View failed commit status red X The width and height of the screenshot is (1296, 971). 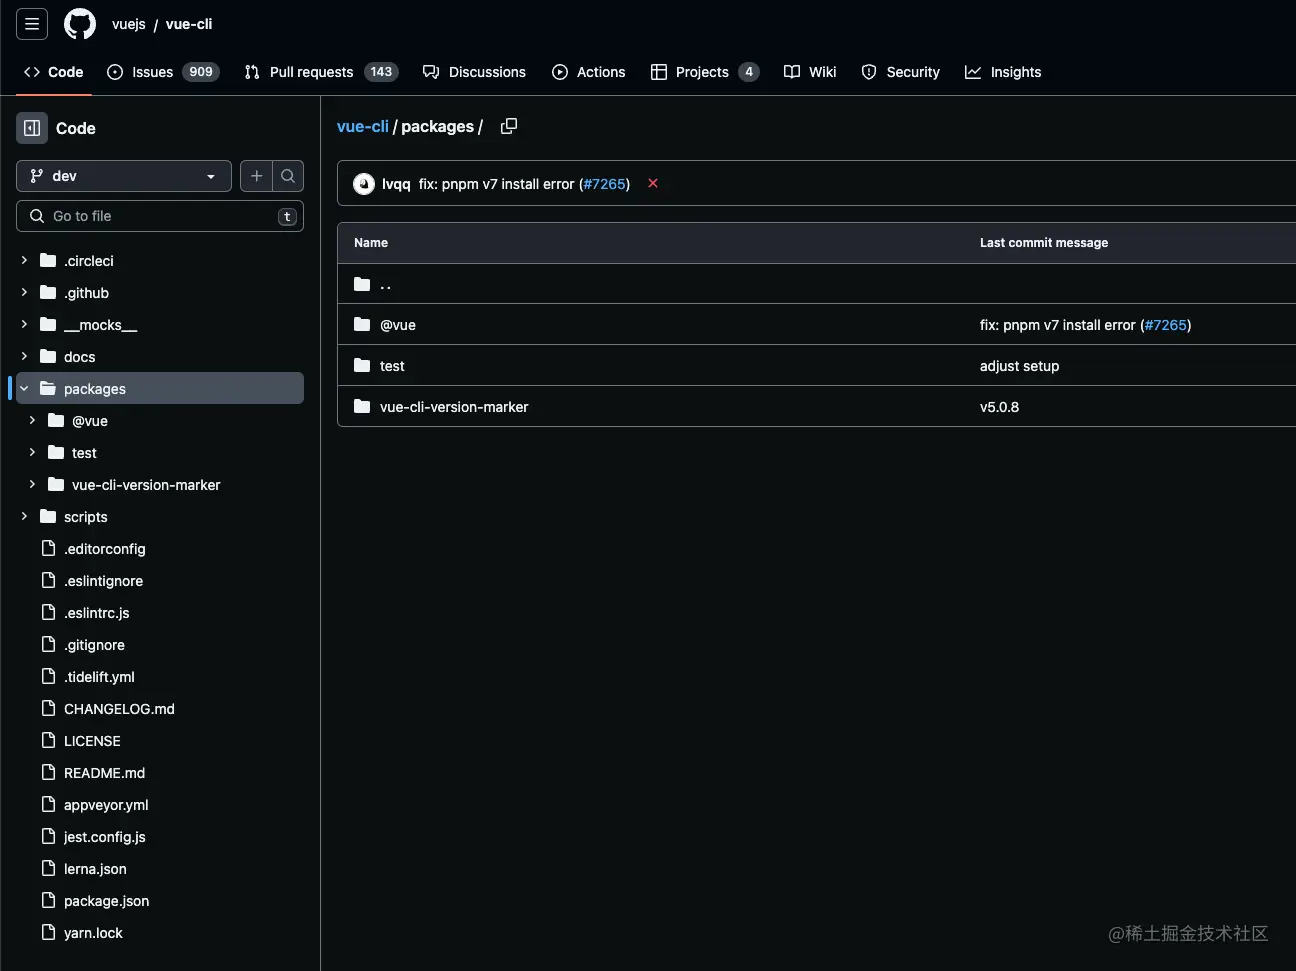pyautogui.click(x=653, y=183)
